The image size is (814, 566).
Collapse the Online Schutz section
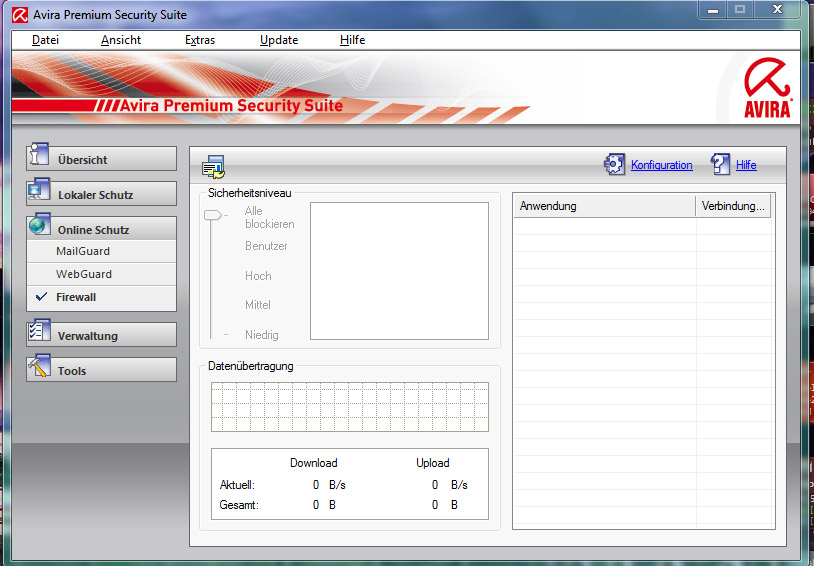(x=102, y=228)
